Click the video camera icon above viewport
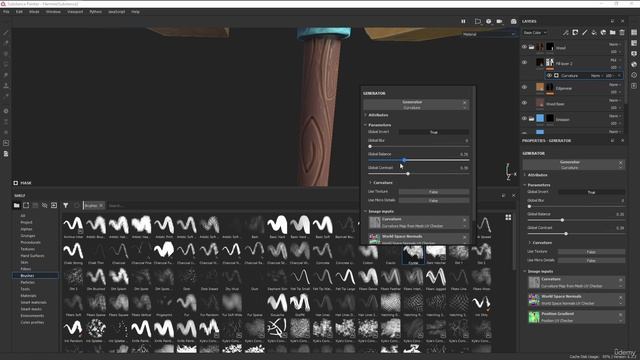Viewport: 640px width, 360px height. click(x=500, y=21)
